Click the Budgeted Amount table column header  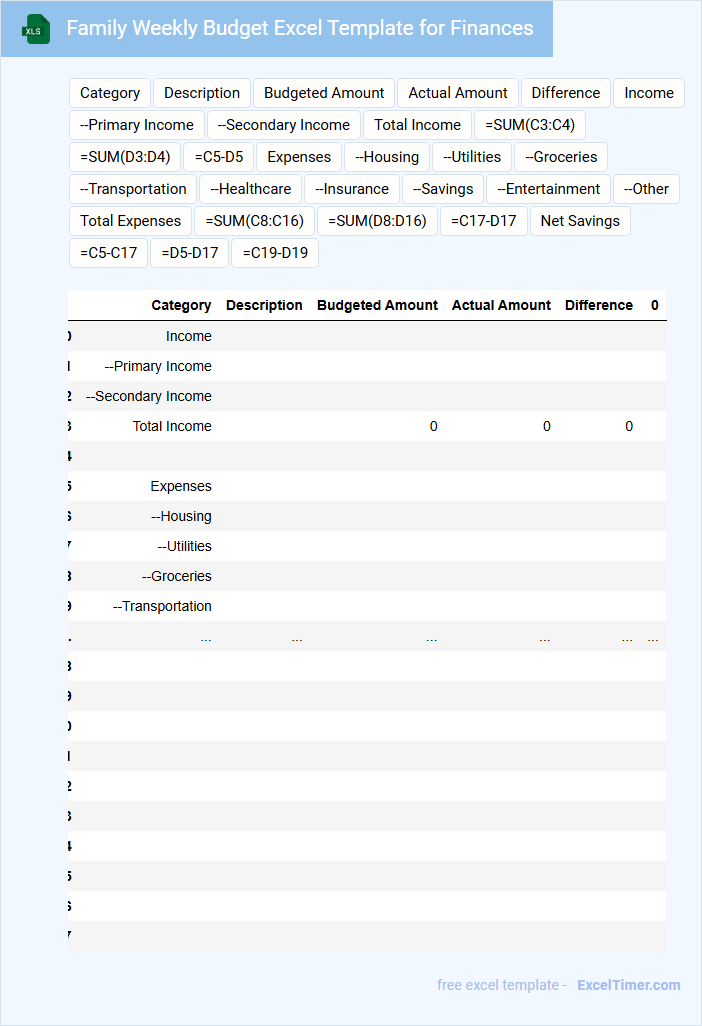(x=377, y=306)
